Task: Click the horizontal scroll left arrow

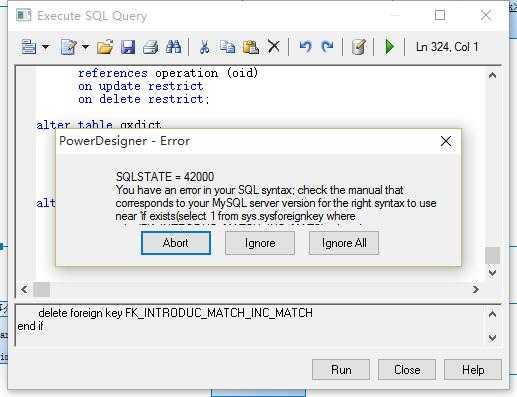Action: click(24, 289)
